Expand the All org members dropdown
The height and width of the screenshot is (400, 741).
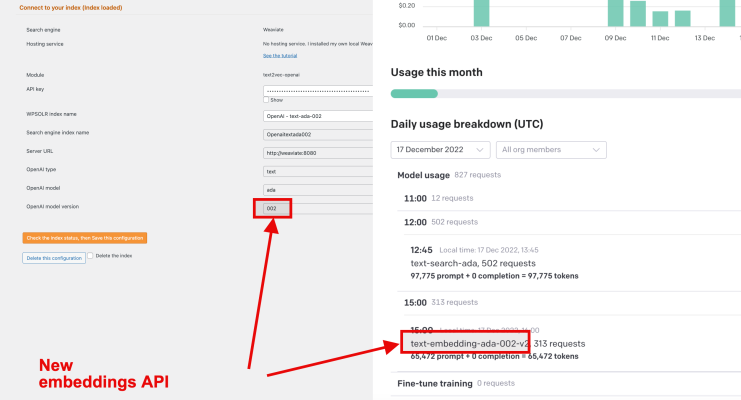pos(551,150)
